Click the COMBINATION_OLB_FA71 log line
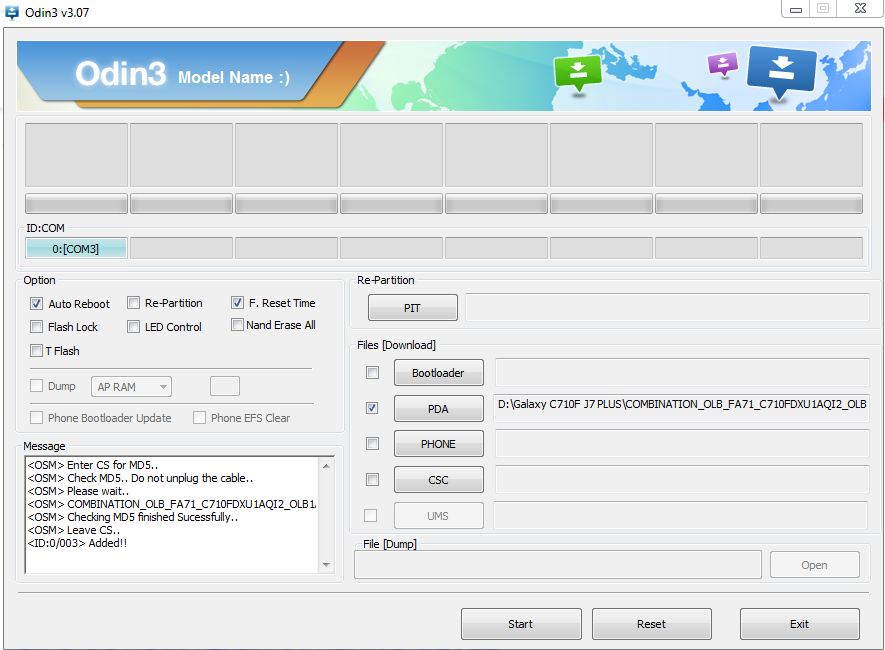 tap(172, 504)
